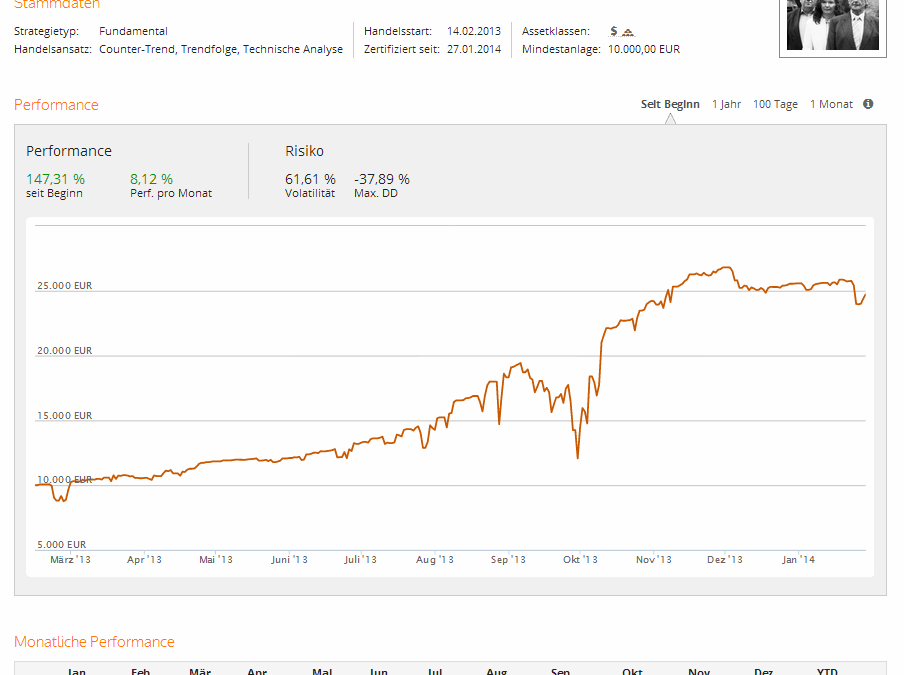Click the dollar sign asset class icon

tap(614, 31)
